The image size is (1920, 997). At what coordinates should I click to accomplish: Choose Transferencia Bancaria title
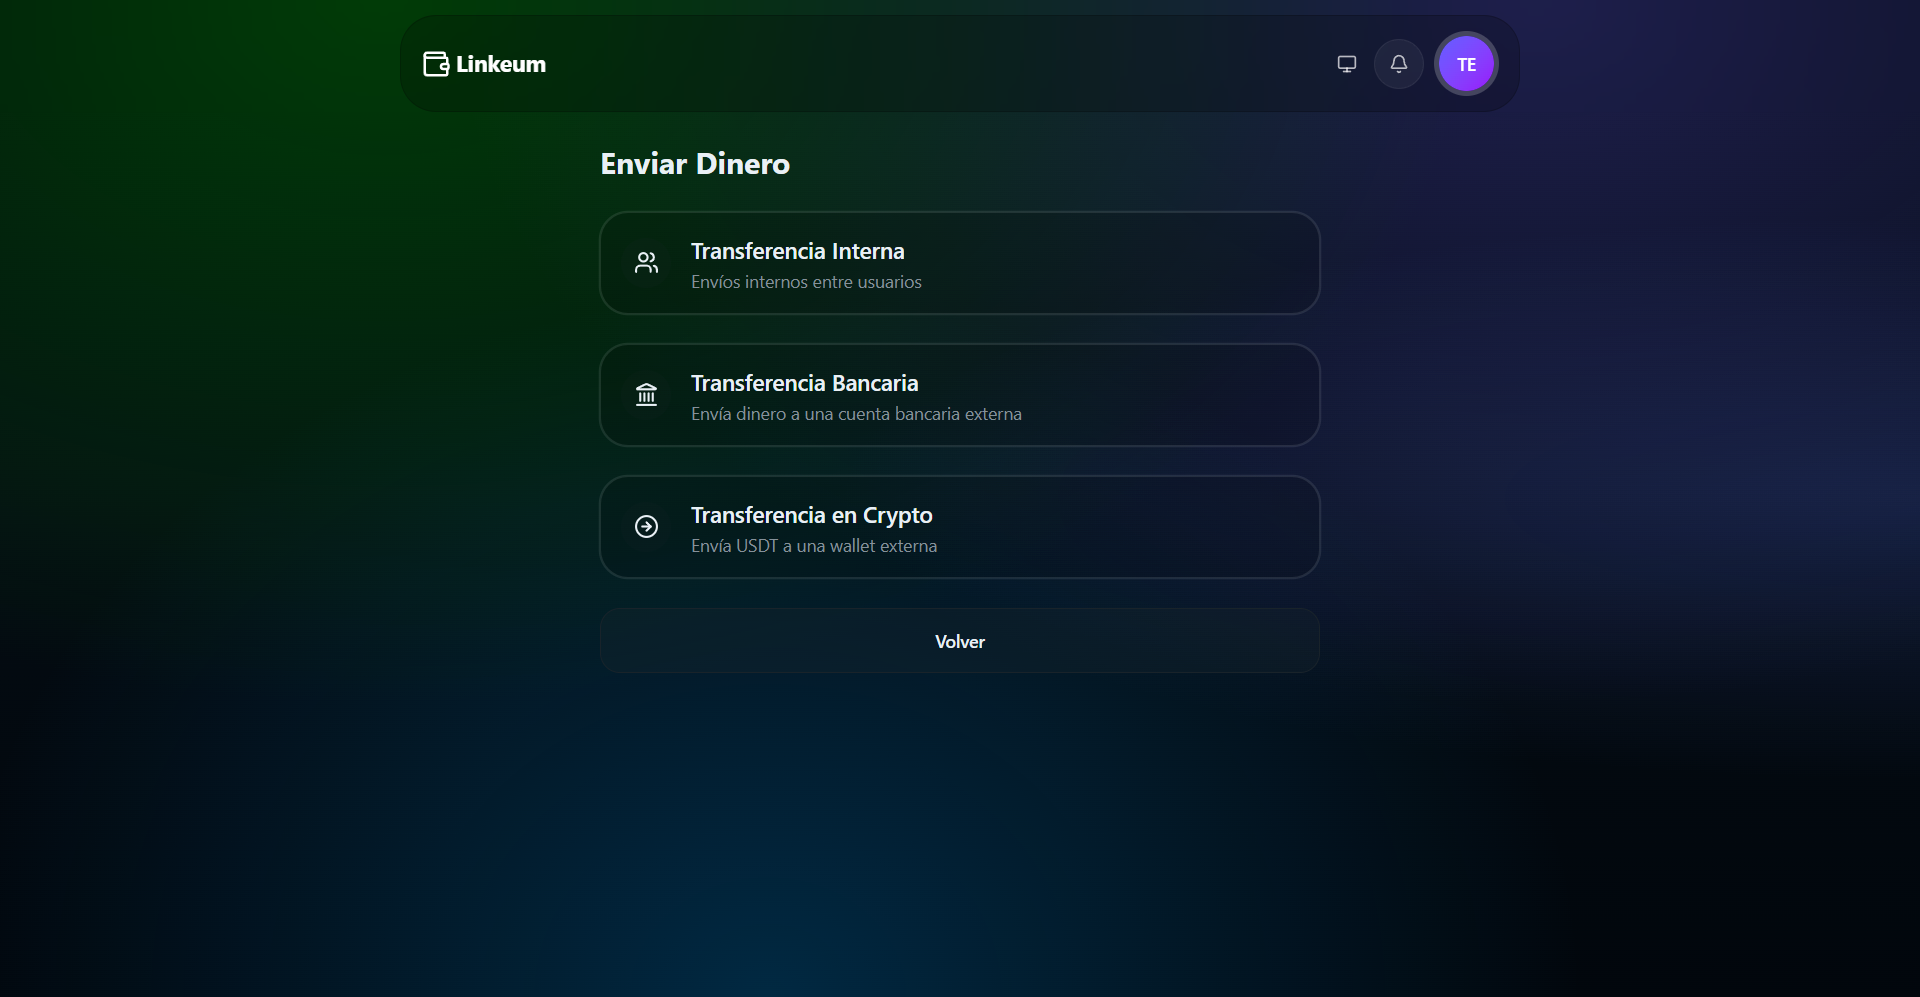805,383
